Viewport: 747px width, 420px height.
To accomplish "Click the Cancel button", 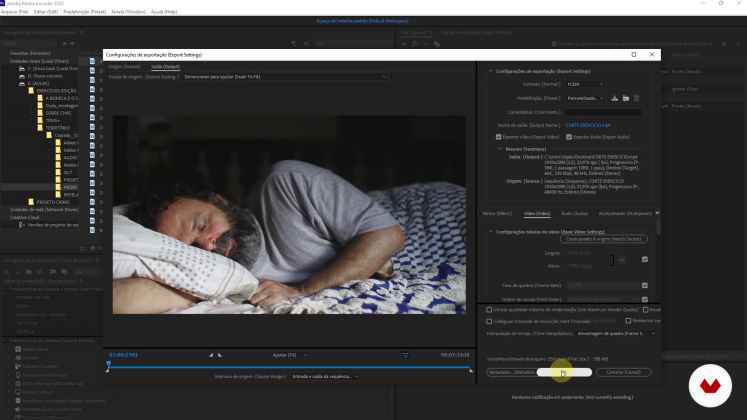I will 623,372.
